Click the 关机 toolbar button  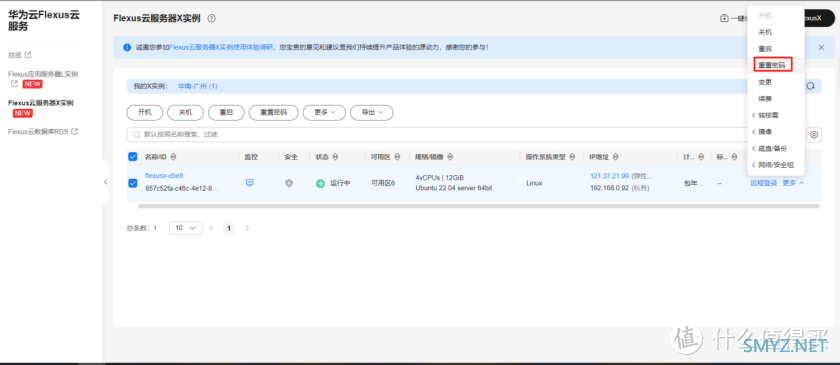coord(185,113)
